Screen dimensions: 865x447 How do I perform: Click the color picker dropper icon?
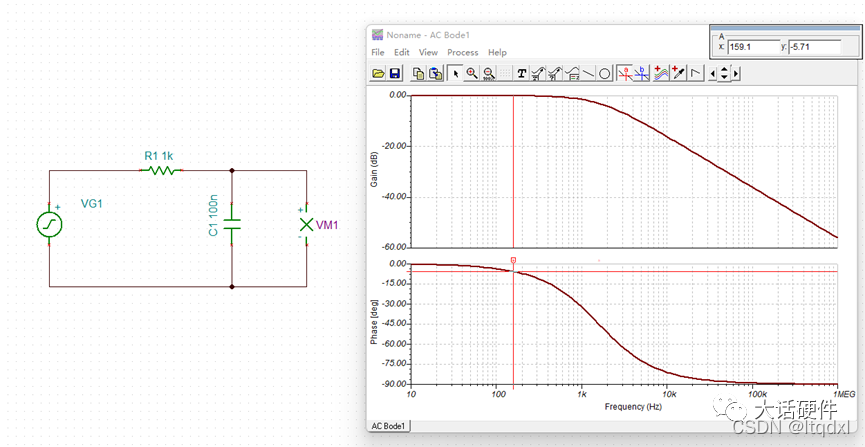click(679, 73)
